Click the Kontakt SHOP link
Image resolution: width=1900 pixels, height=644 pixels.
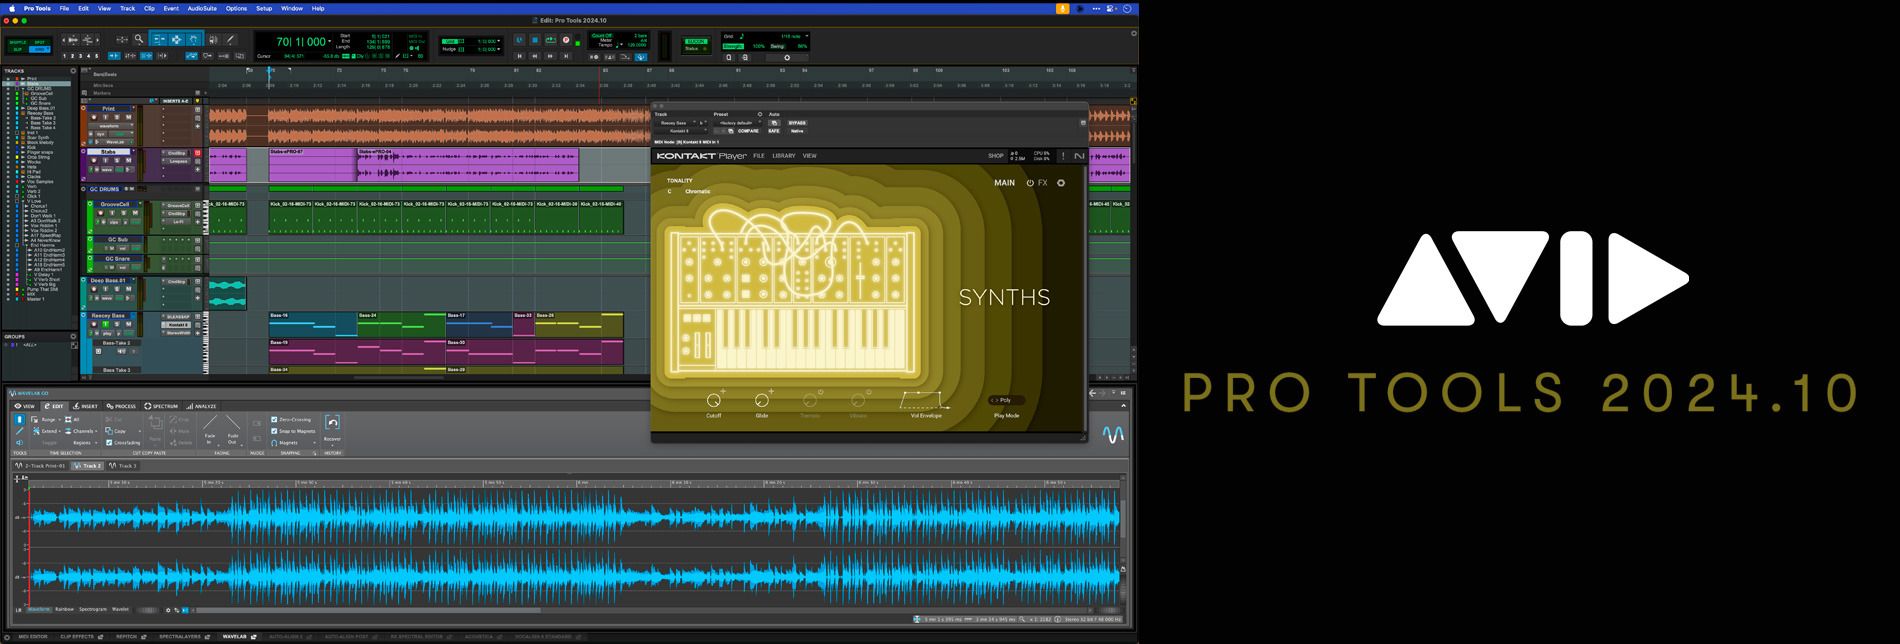coord(996,156)
